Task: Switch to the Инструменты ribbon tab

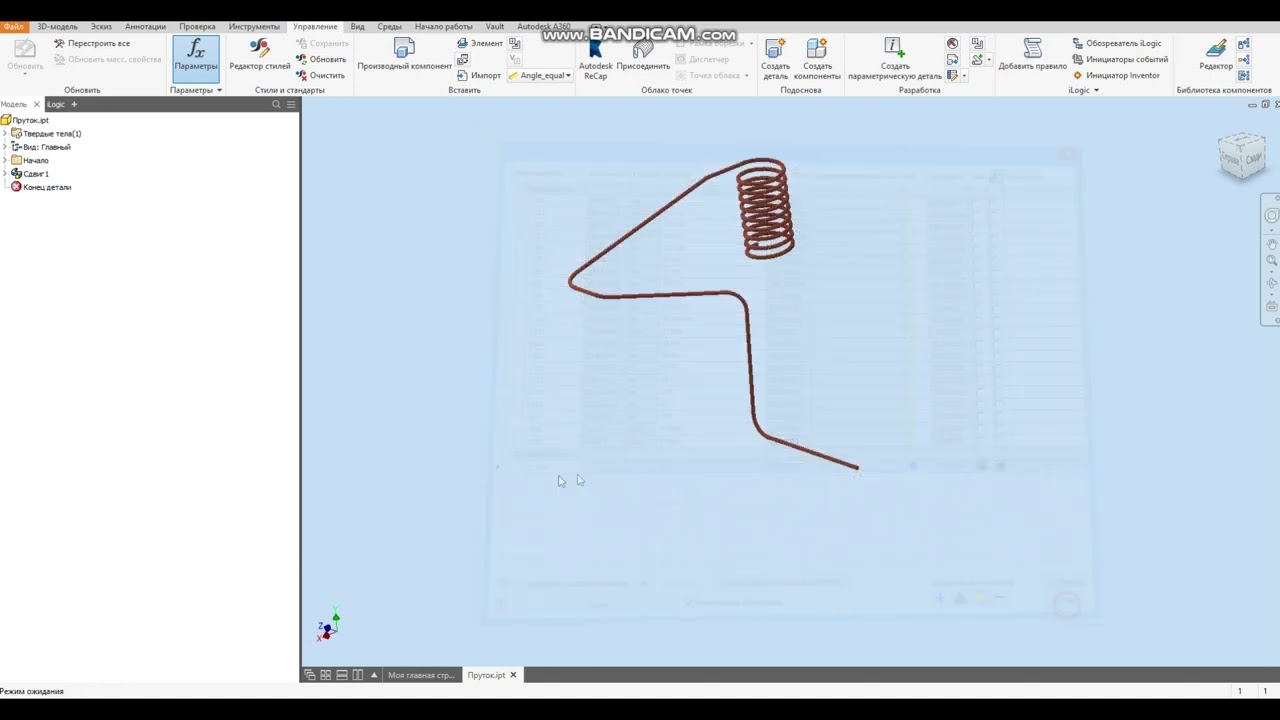Action: [254, 26]
